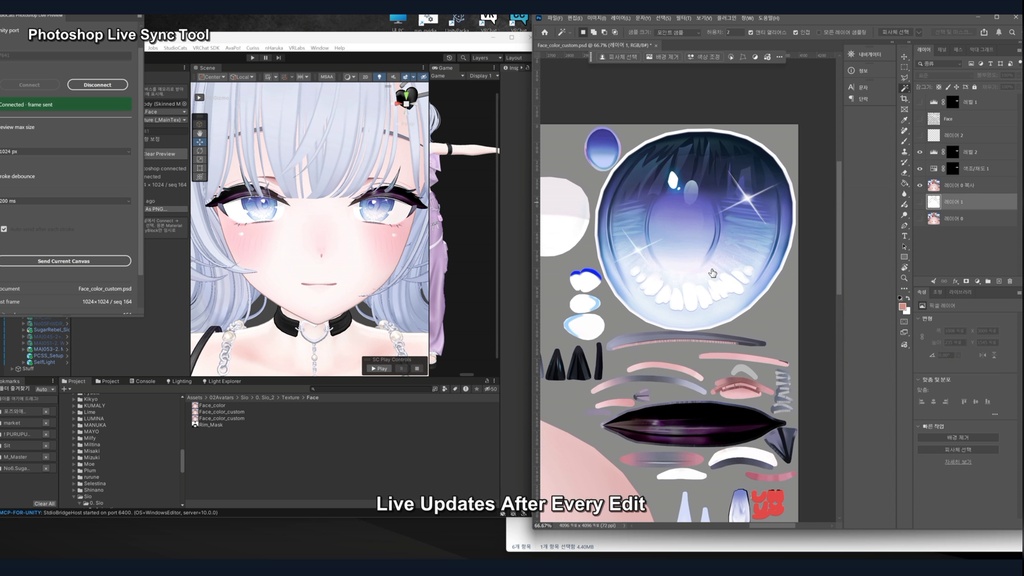
Task: Select the Lasso tool in Photoshop
Action: 904,78
